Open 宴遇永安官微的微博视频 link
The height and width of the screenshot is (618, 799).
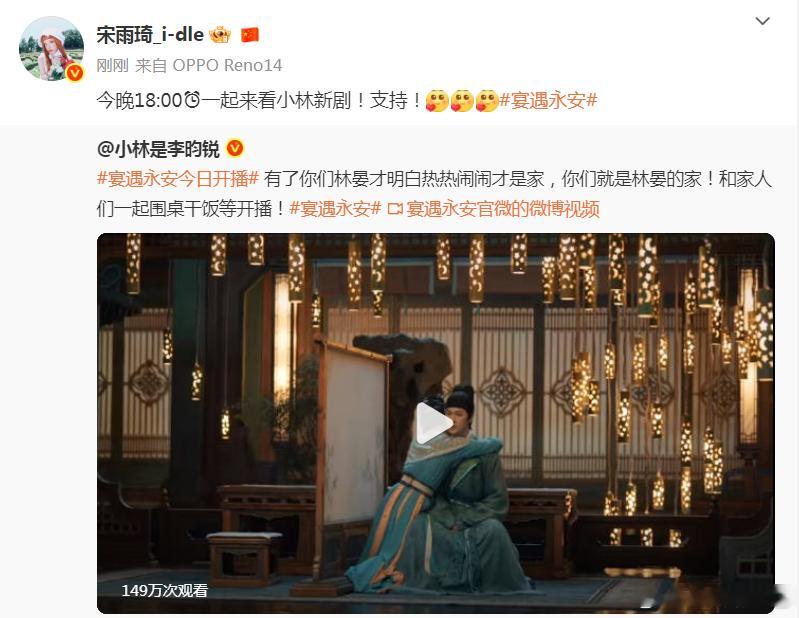pyautogui.click(x=502, y=209)
